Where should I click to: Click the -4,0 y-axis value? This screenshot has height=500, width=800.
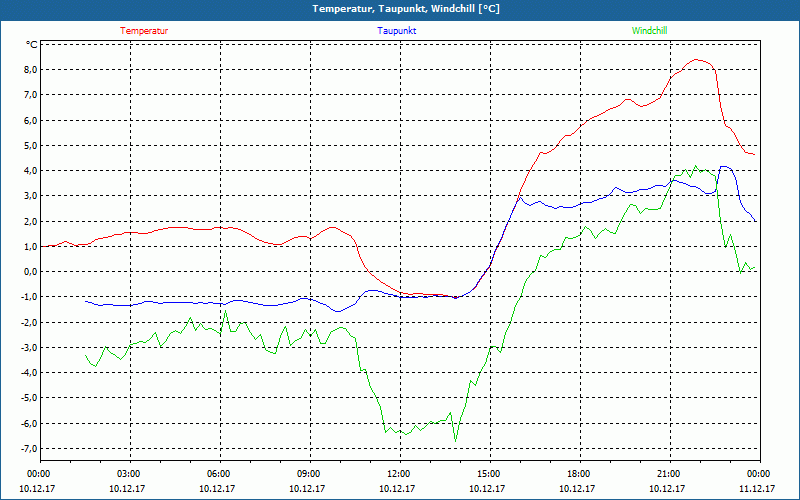(29, 372)
